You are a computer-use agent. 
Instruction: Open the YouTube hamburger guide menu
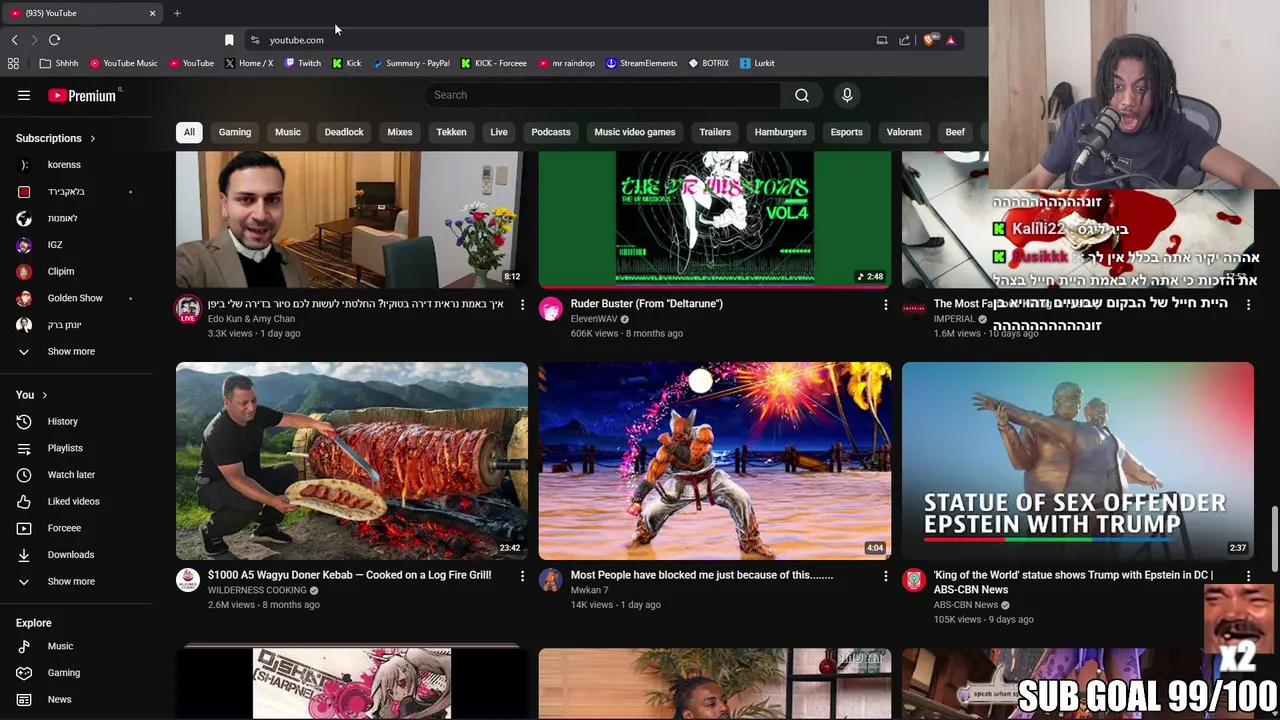pyautogui.click(x=24, y=96)
